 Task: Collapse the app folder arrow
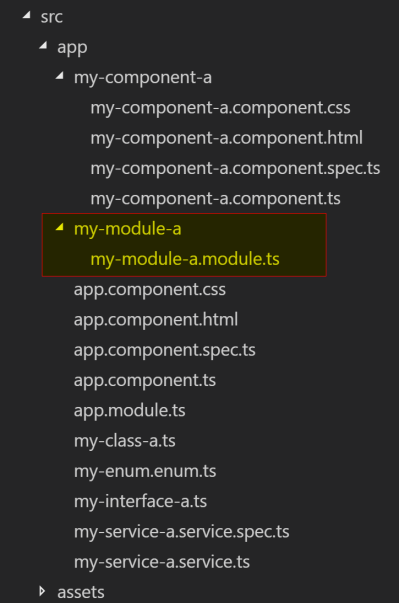tap(43, 46)
